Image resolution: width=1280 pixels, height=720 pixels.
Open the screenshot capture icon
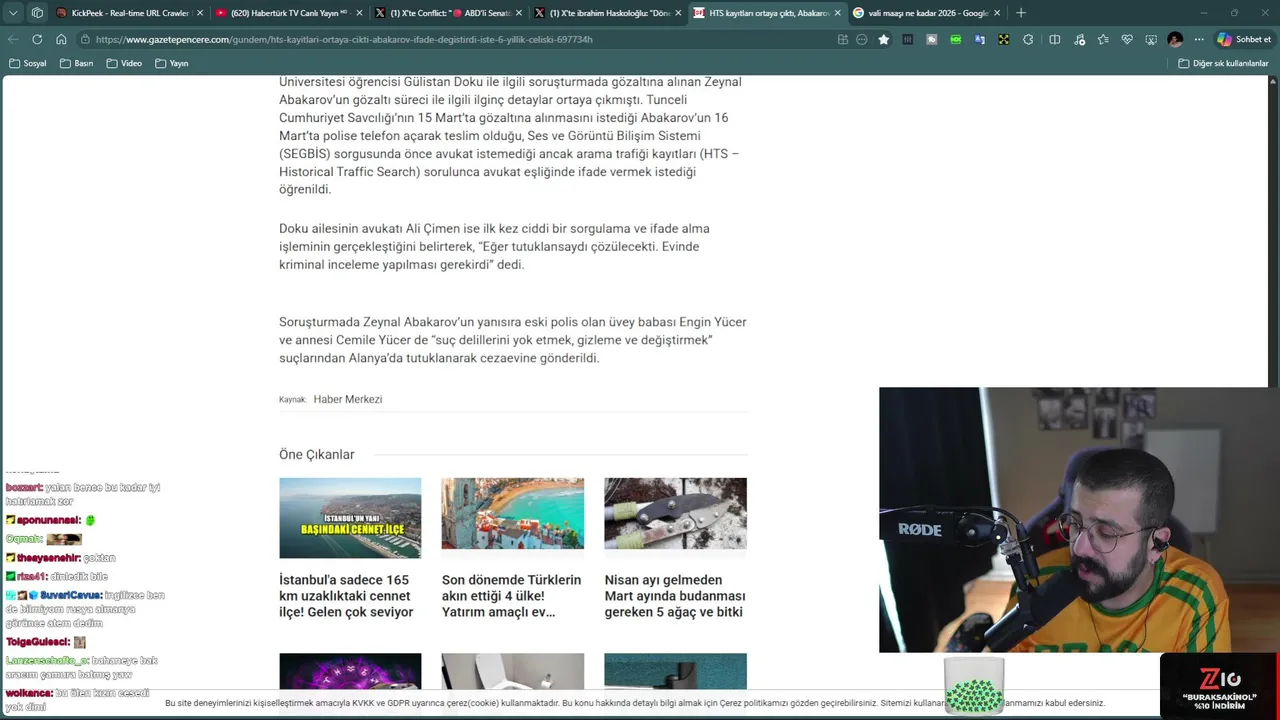pos(1151,39)
